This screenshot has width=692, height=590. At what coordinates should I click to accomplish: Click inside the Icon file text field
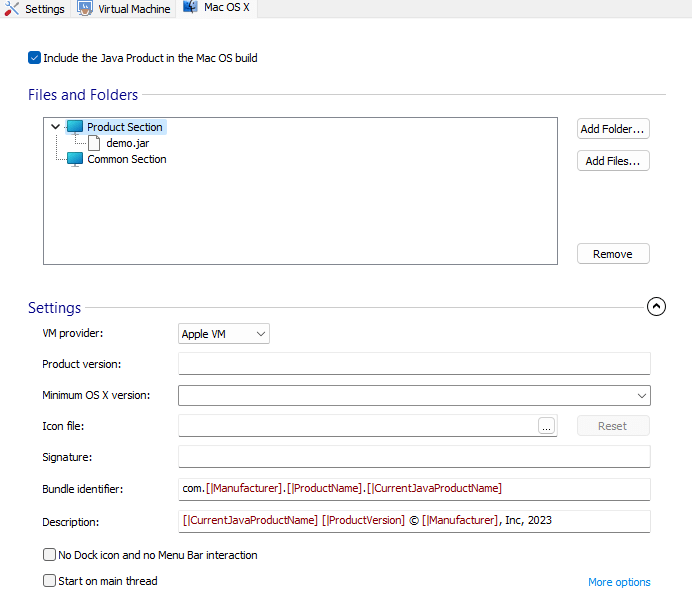pos(358,425)
